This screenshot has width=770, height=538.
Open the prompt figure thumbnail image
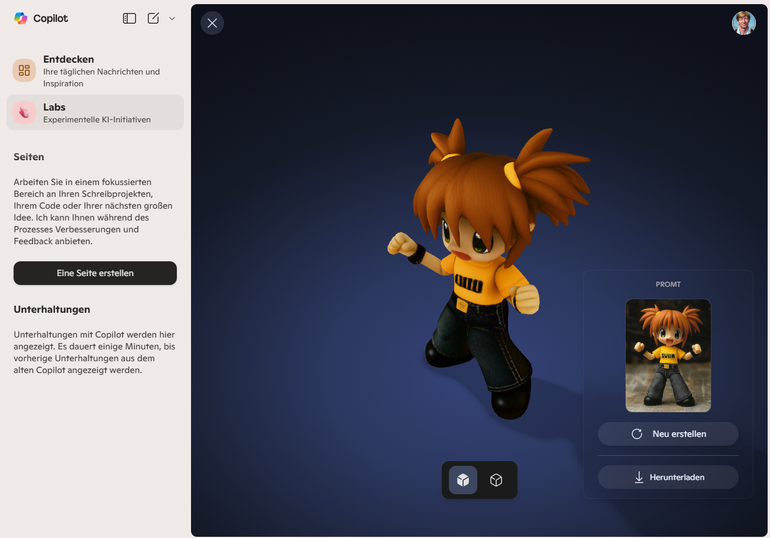668,355
